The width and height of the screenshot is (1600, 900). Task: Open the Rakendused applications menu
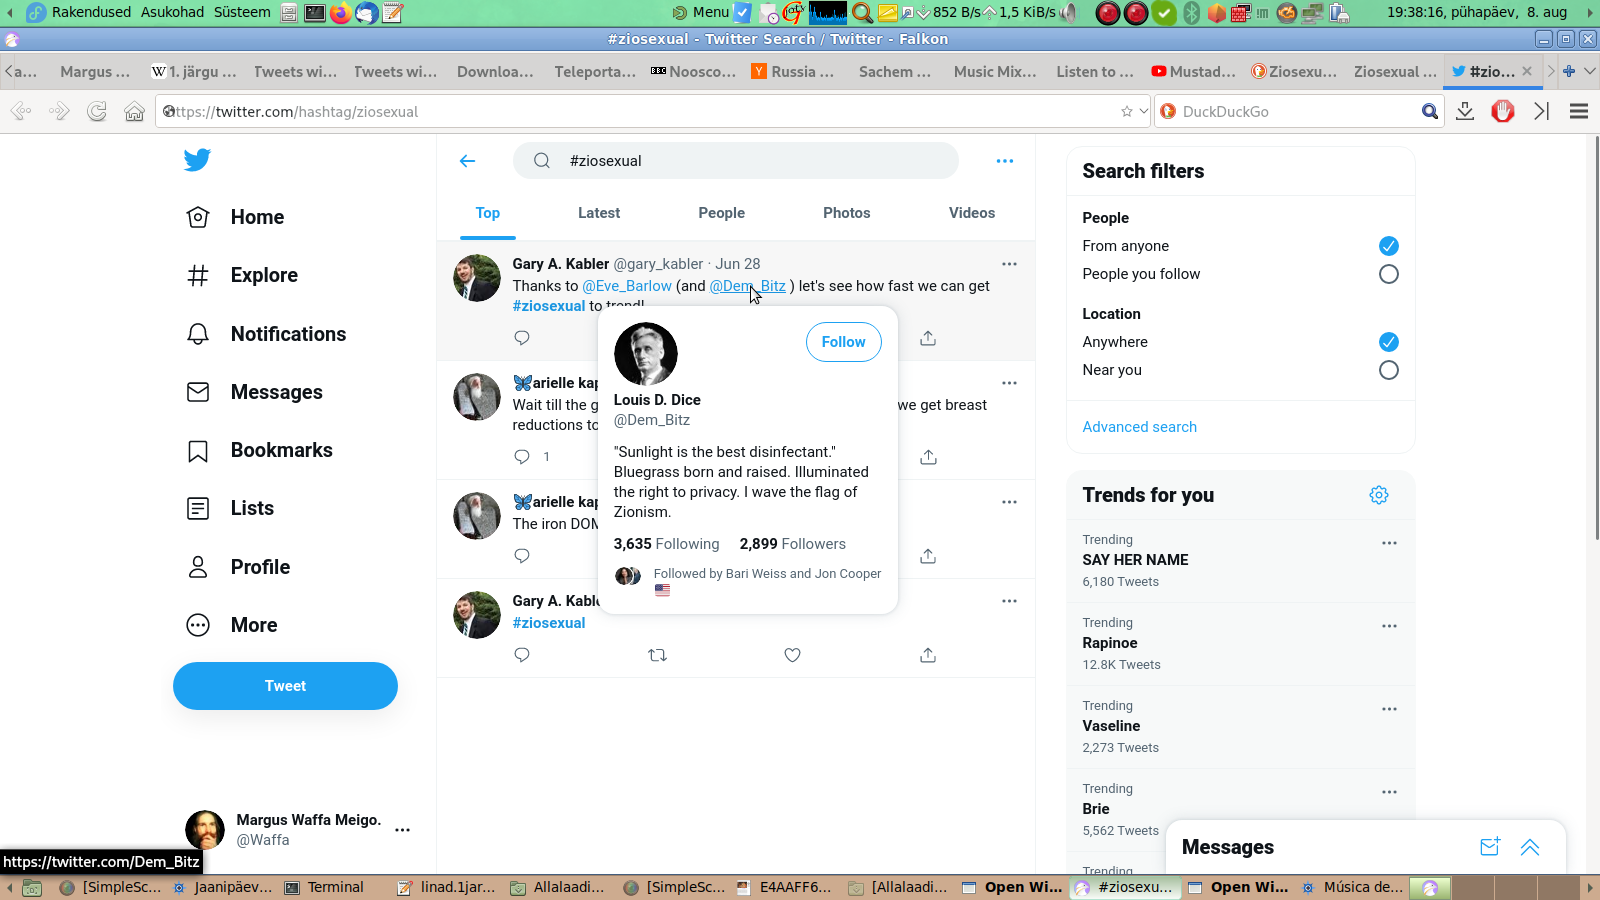click(91, 12)
